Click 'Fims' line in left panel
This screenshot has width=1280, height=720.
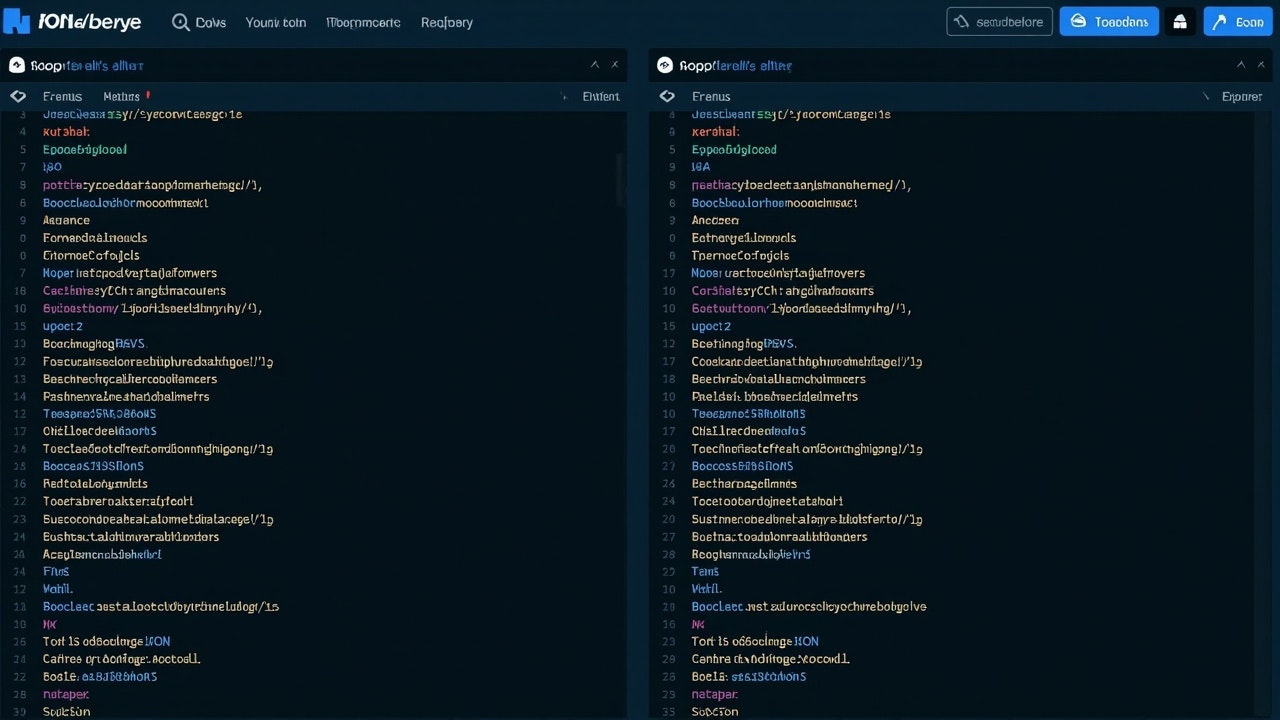(56, 572)
